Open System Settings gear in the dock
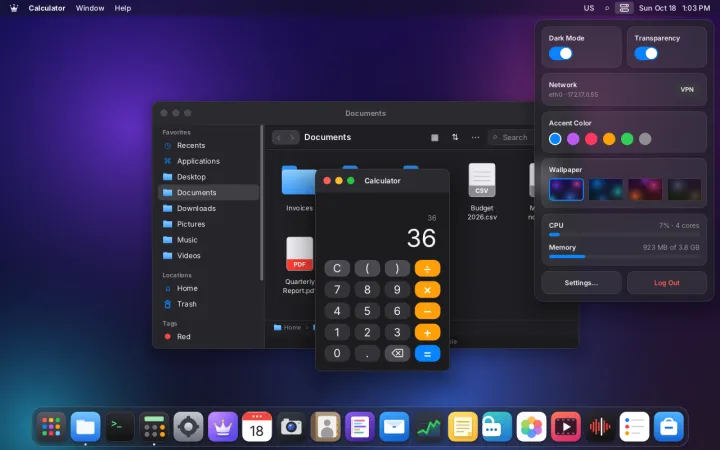This screenshot has width=720, height=450. point(188,427)
